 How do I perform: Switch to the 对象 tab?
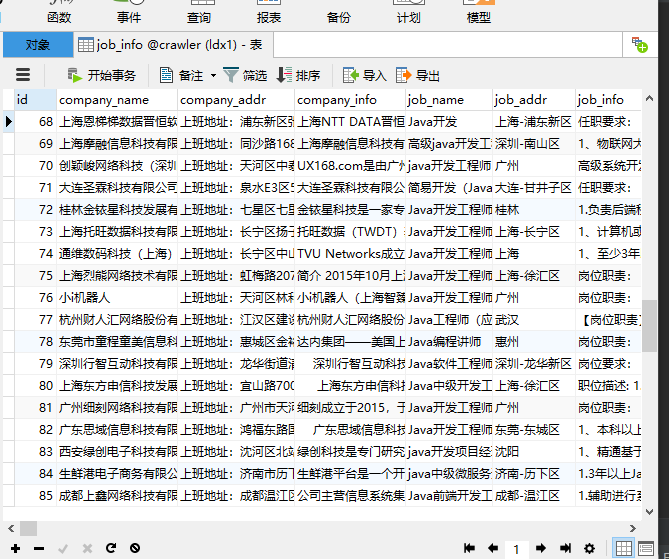pos(38,45)
